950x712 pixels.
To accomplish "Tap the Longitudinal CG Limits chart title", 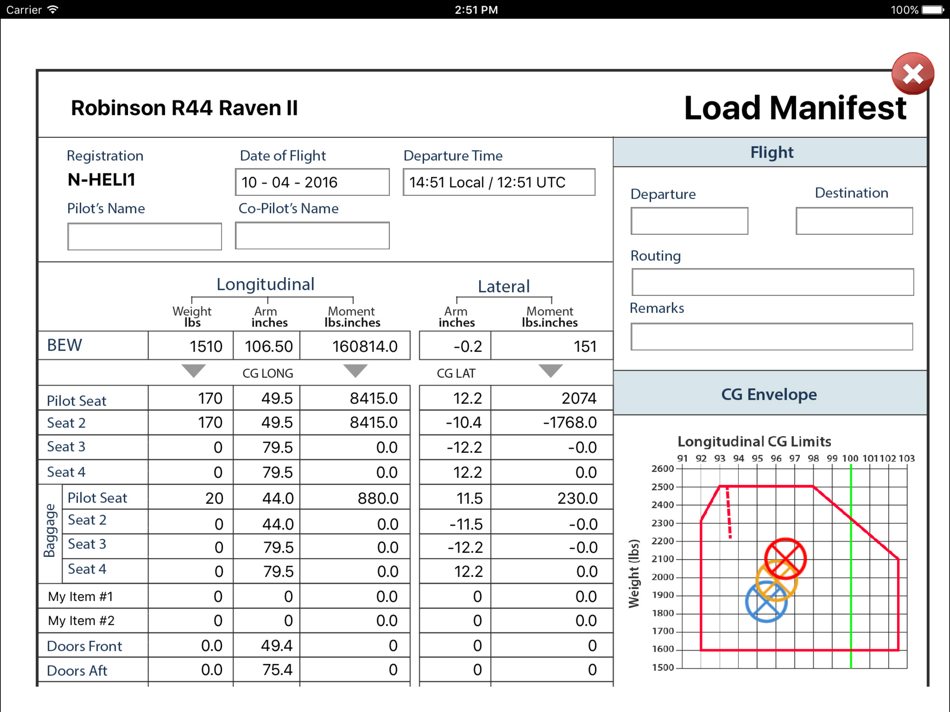I will coord(754,441).
